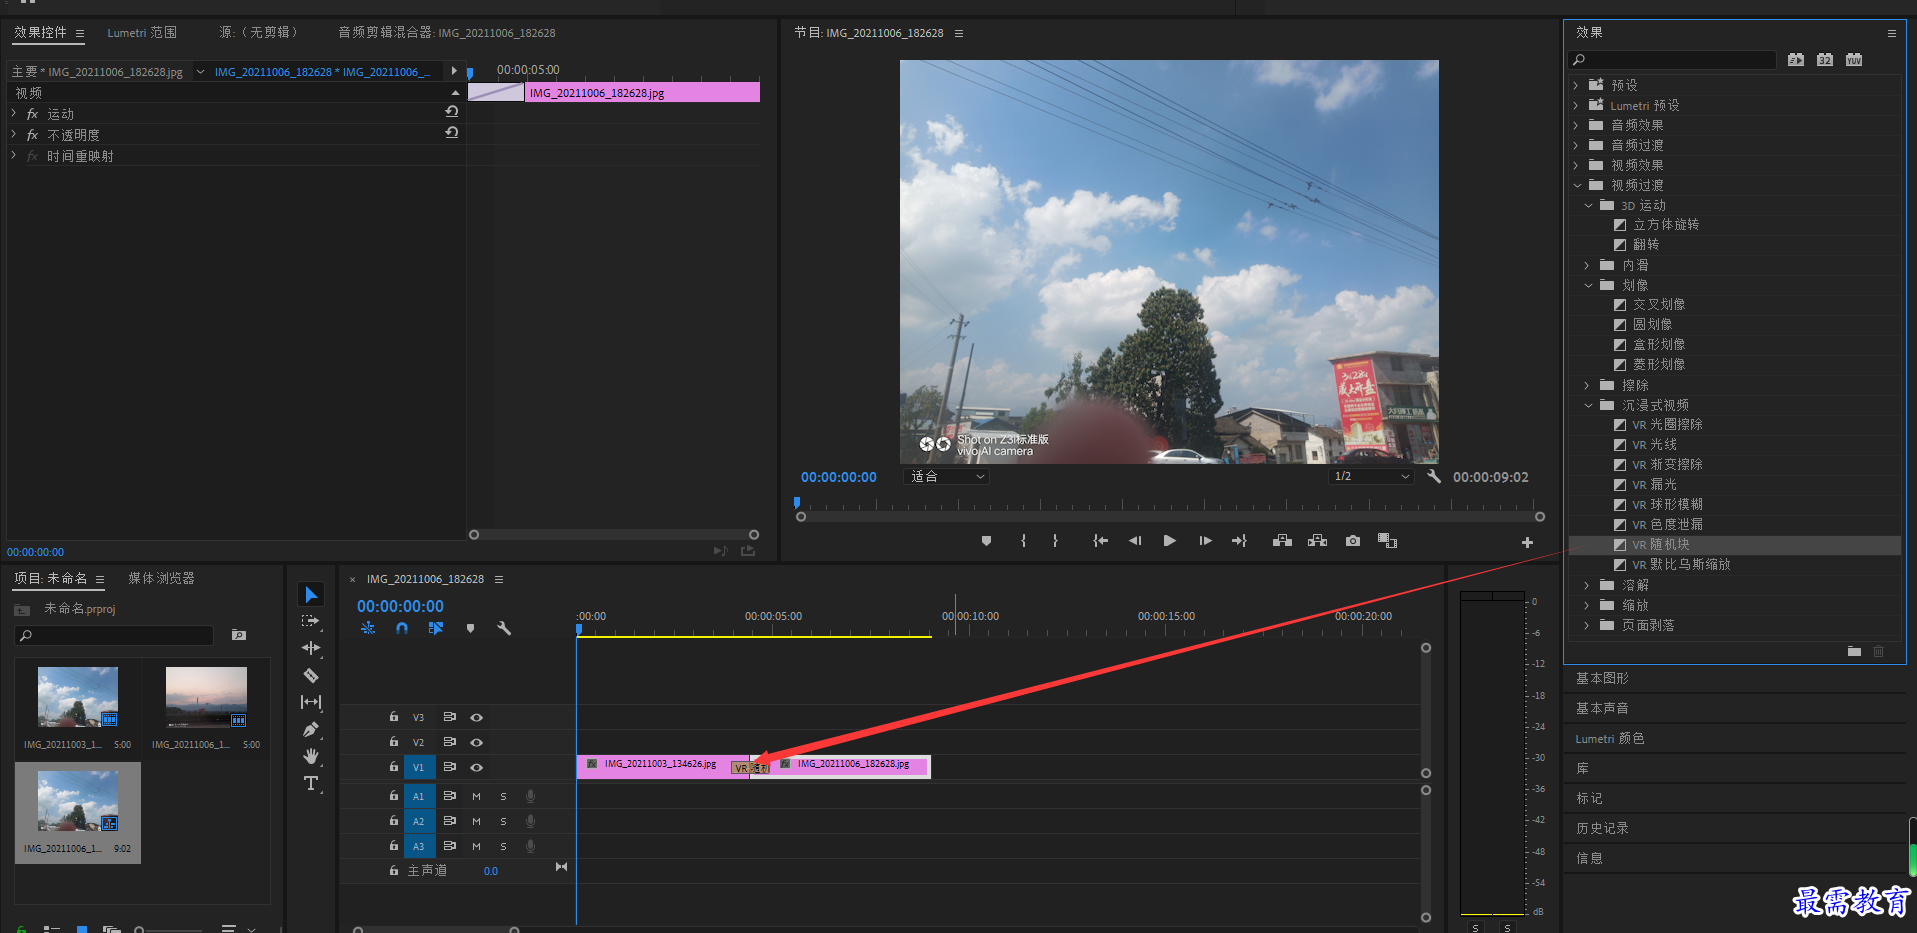Export frame with camera icon

(x=1353, y=541)
